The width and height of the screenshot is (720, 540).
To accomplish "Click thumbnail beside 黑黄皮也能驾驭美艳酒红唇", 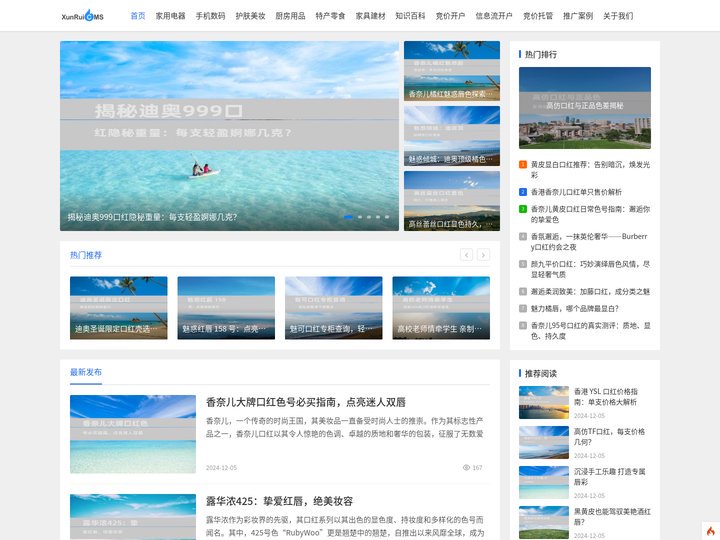I will (x=544, y=522).
